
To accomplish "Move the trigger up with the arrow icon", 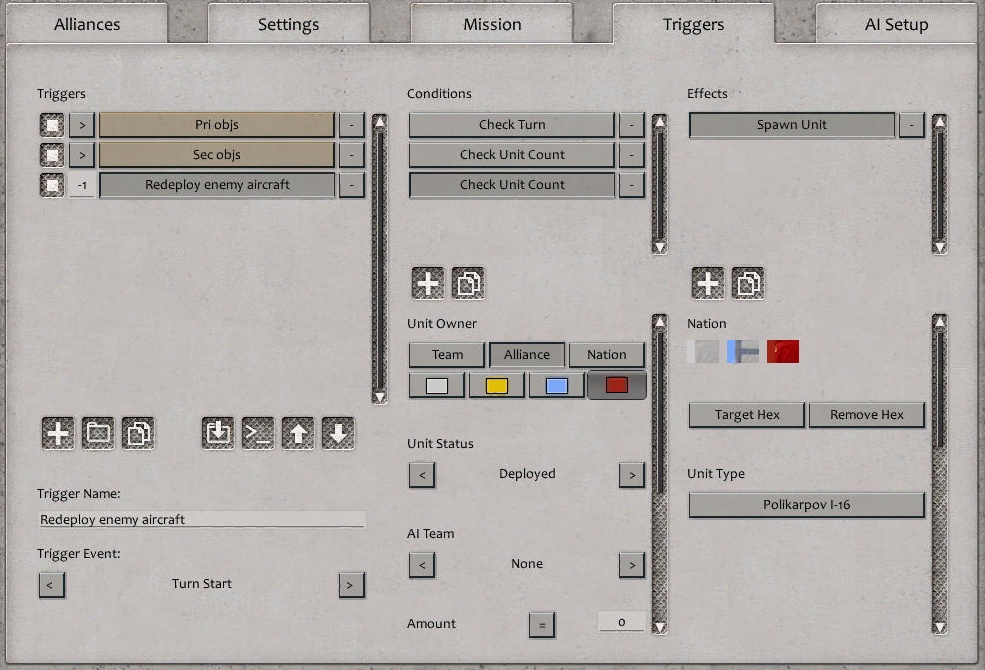I will [x=297, y=433].
